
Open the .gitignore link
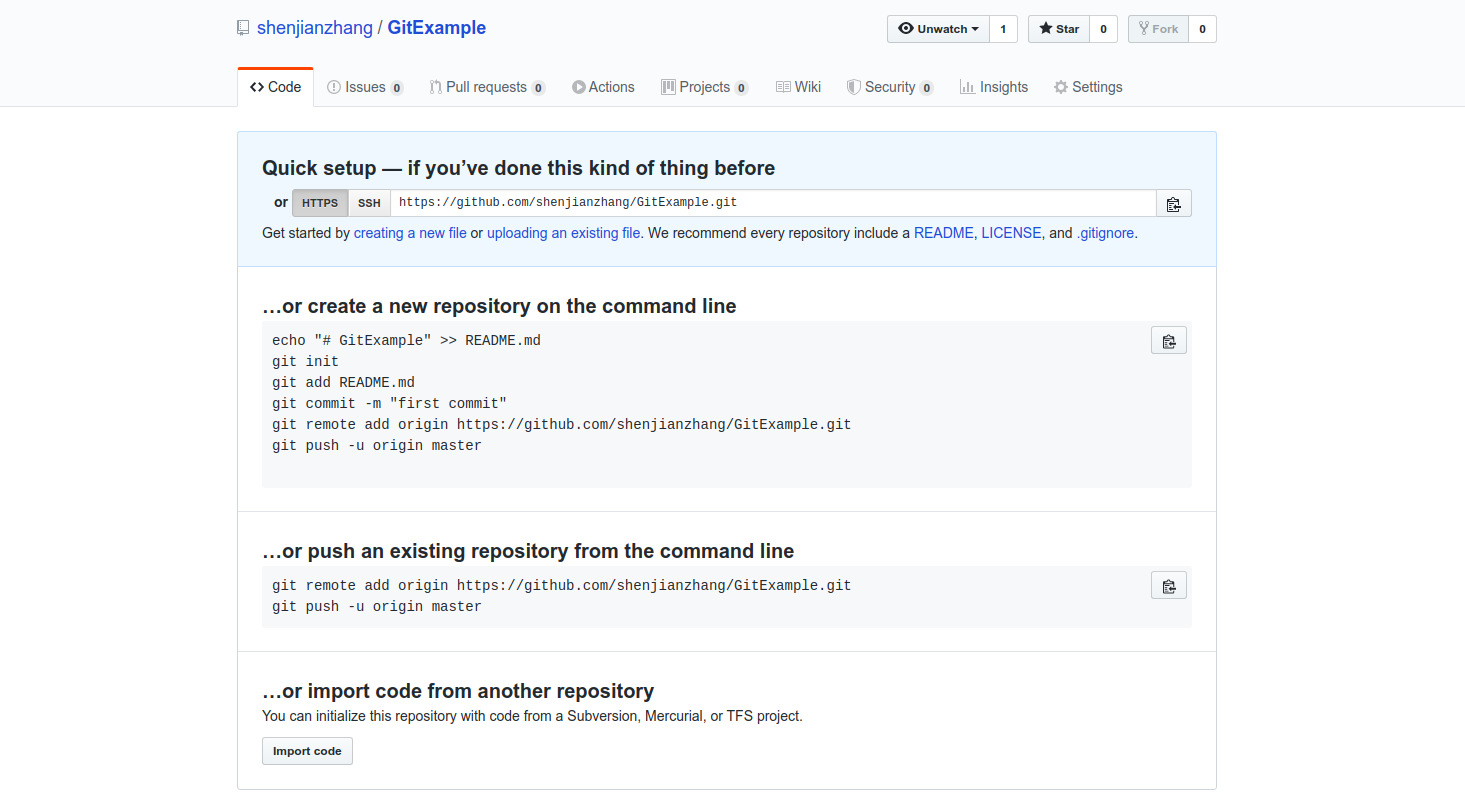(x=1106, y=233)
